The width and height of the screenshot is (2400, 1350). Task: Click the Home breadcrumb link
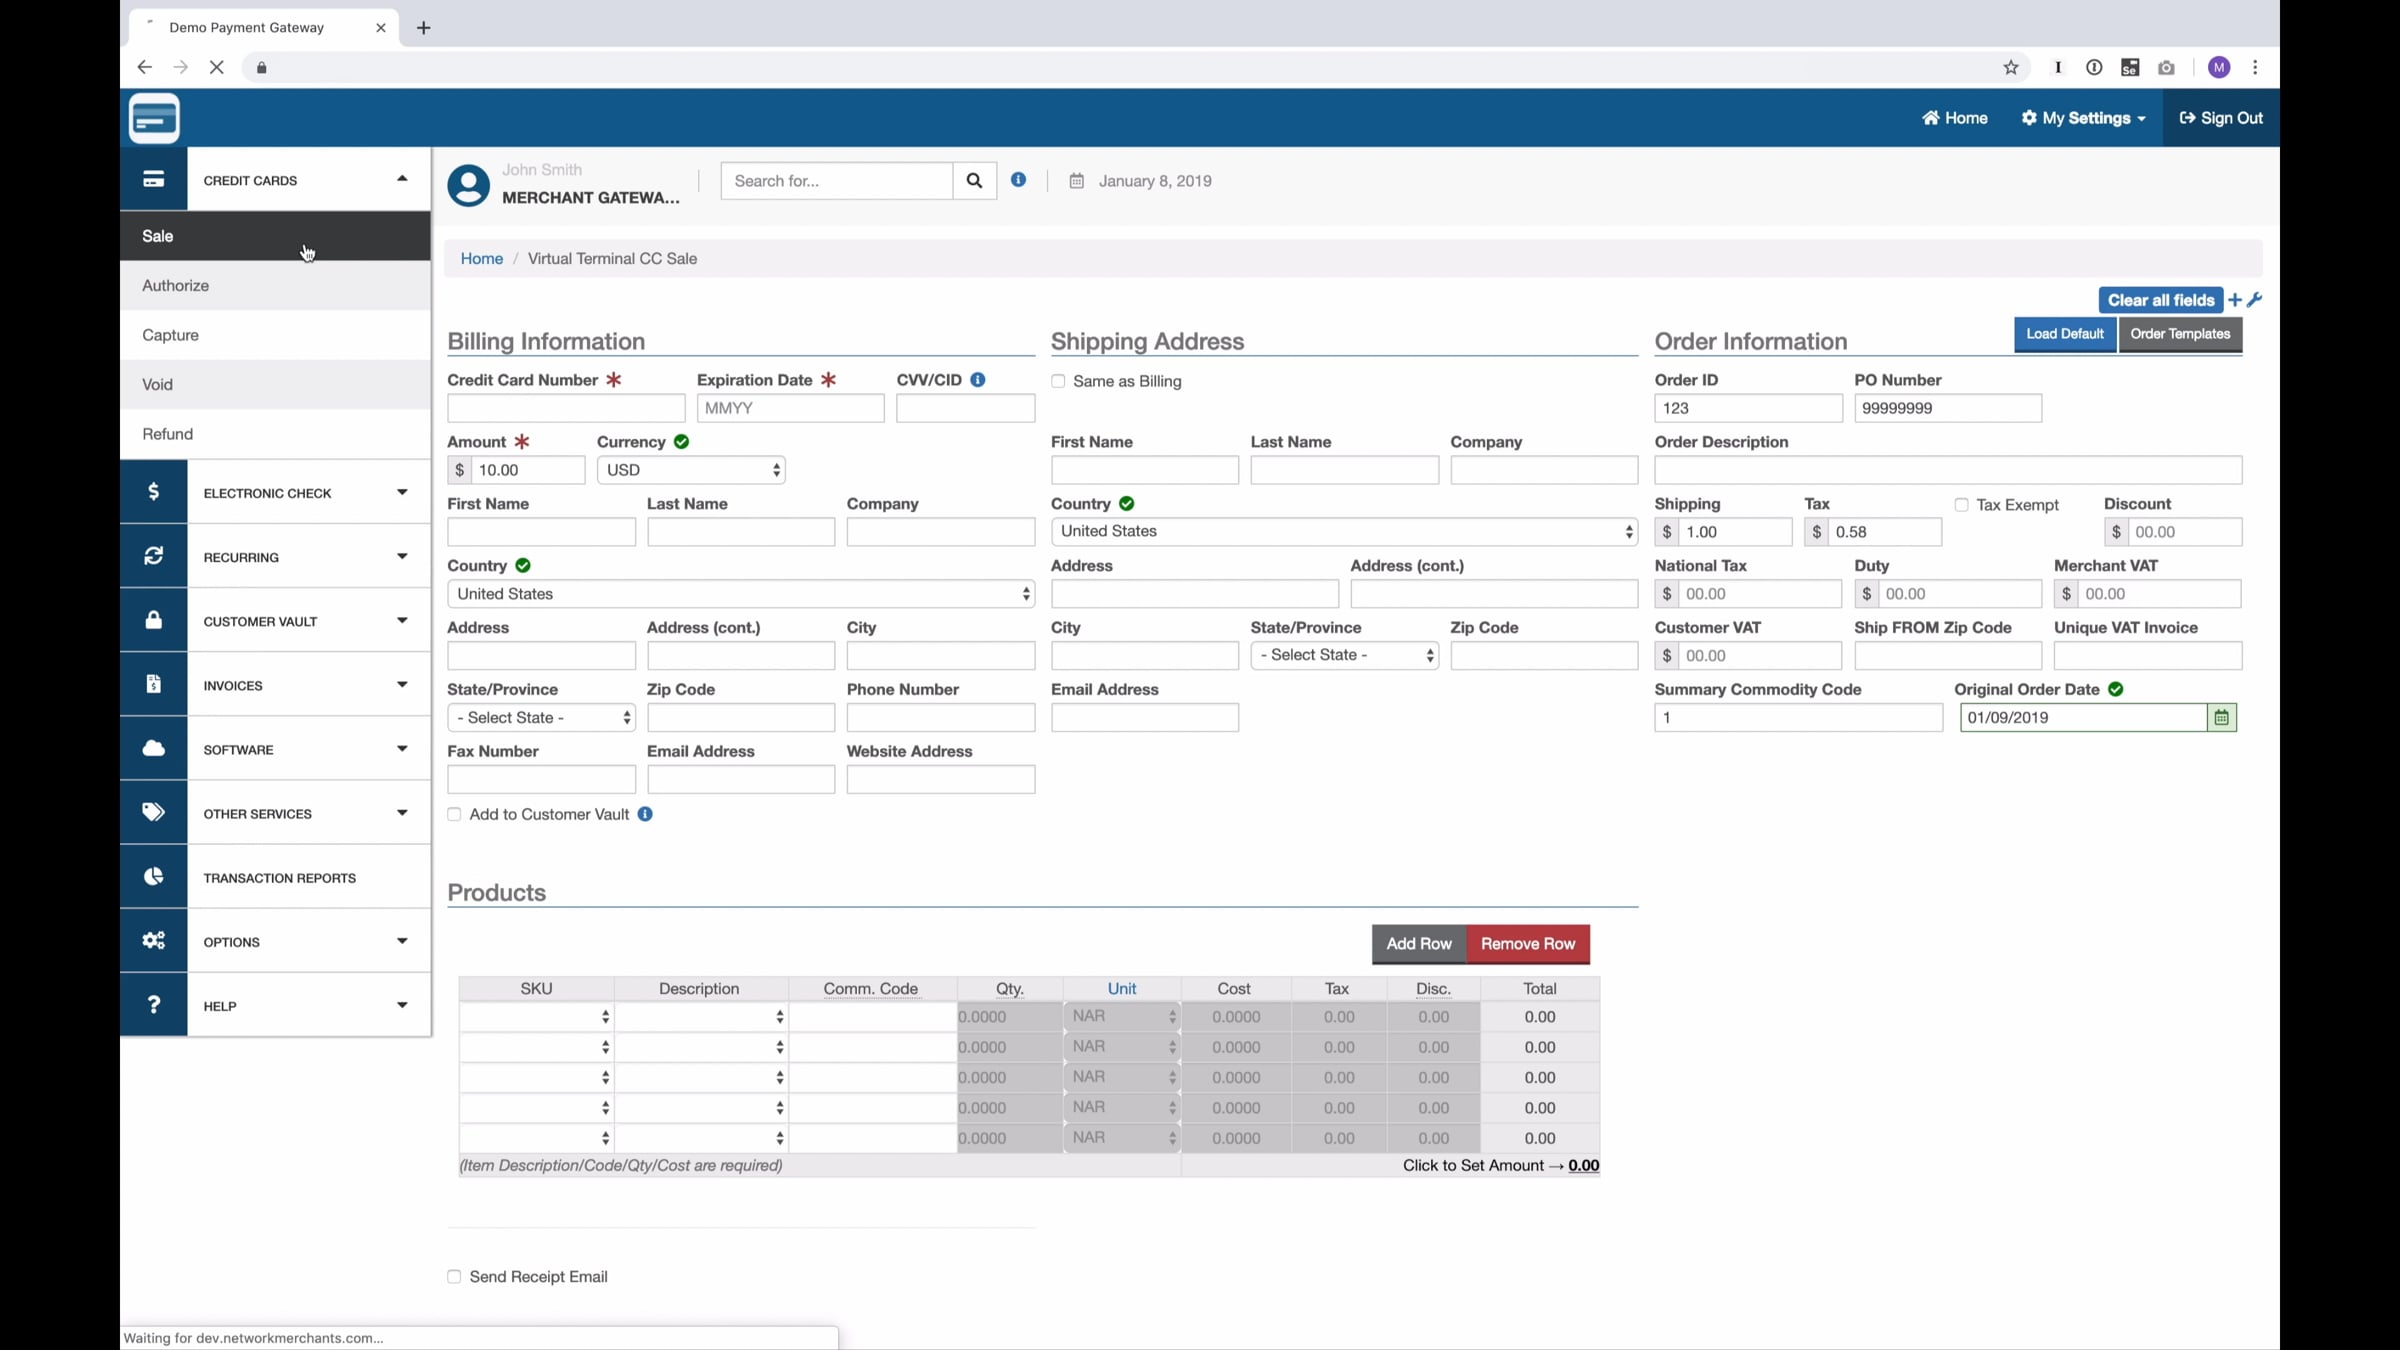point(481,259)
